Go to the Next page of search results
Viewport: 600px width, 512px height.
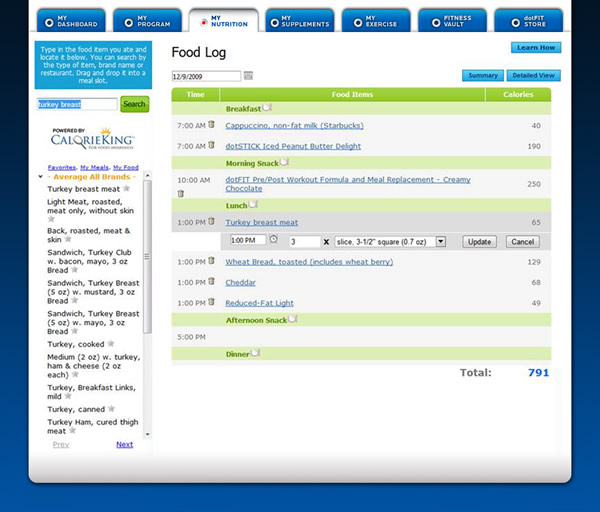pyautogui.click(x=124, y=444)
